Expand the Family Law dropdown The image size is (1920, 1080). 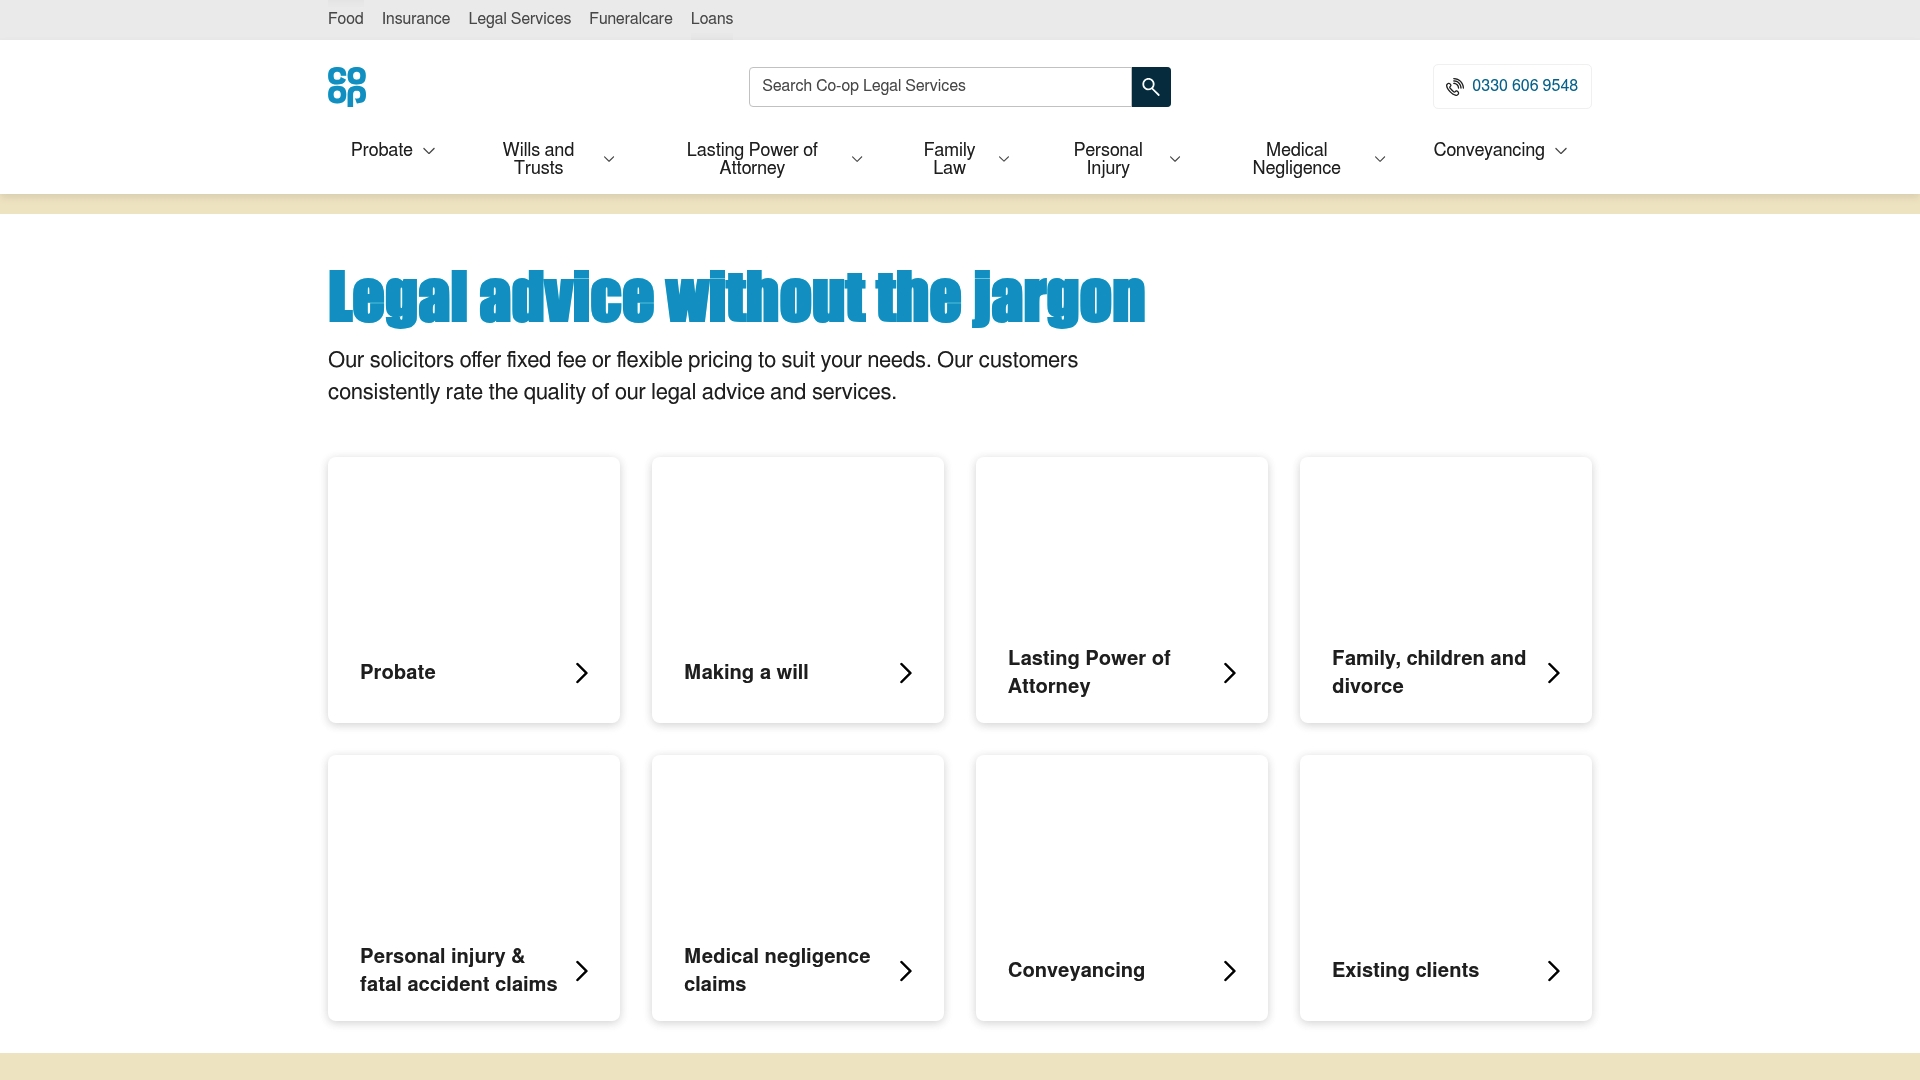click(1004, 158)
